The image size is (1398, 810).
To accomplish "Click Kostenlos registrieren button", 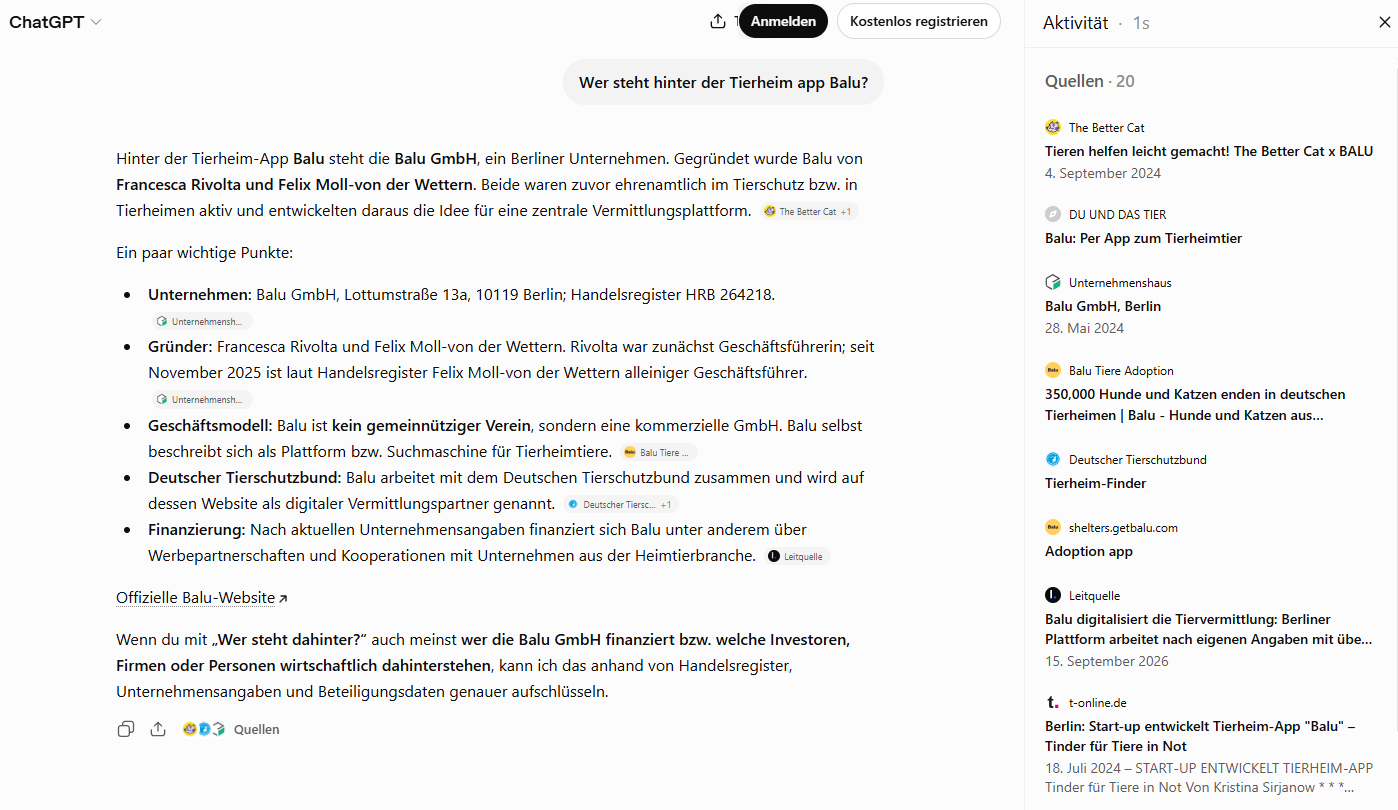I will tap(918, 21).
